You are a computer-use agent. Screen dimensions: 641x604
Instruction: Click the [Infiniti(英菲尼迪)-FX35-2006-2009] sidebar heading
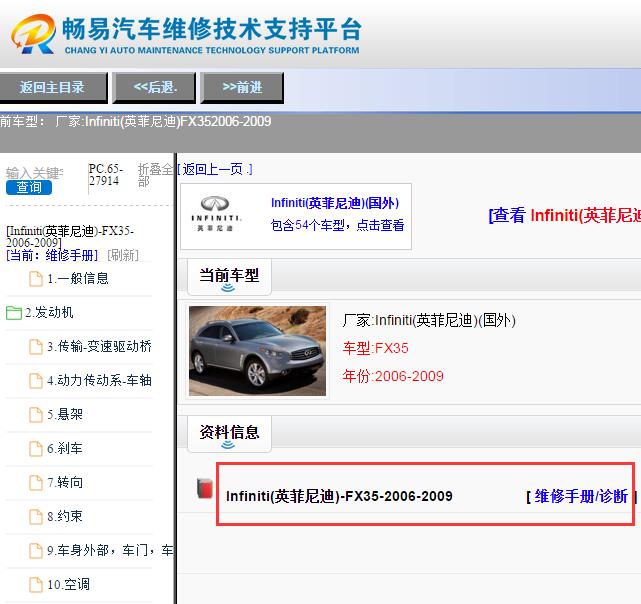click(x=70, y=237)
